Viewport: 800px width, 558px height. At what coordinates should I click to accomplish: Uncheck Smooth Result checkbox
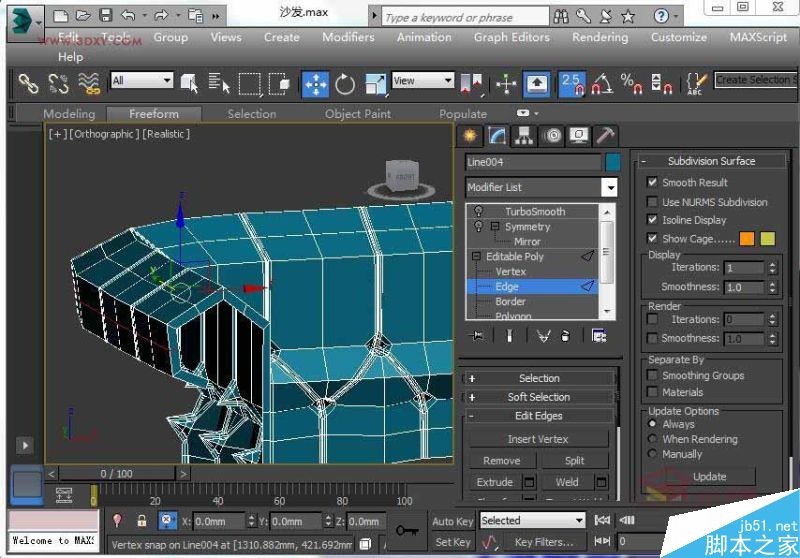652,182
